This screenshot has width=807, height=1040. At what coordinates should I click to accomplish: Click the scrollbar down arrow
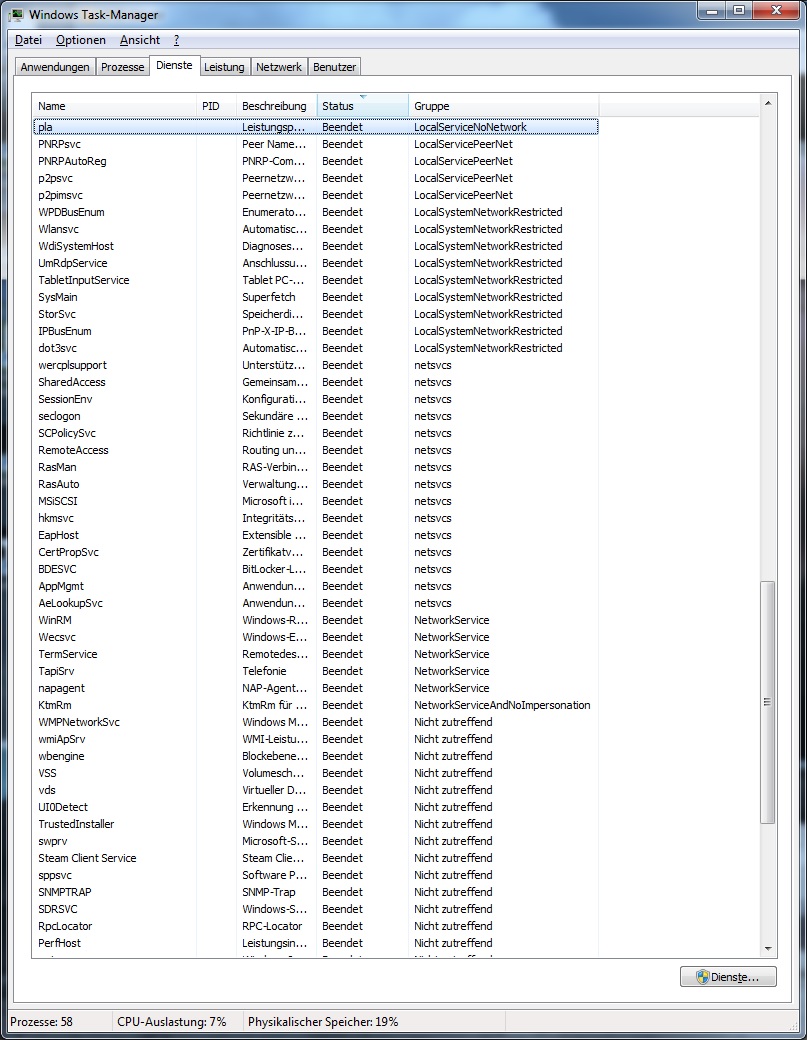click(768, 949)
